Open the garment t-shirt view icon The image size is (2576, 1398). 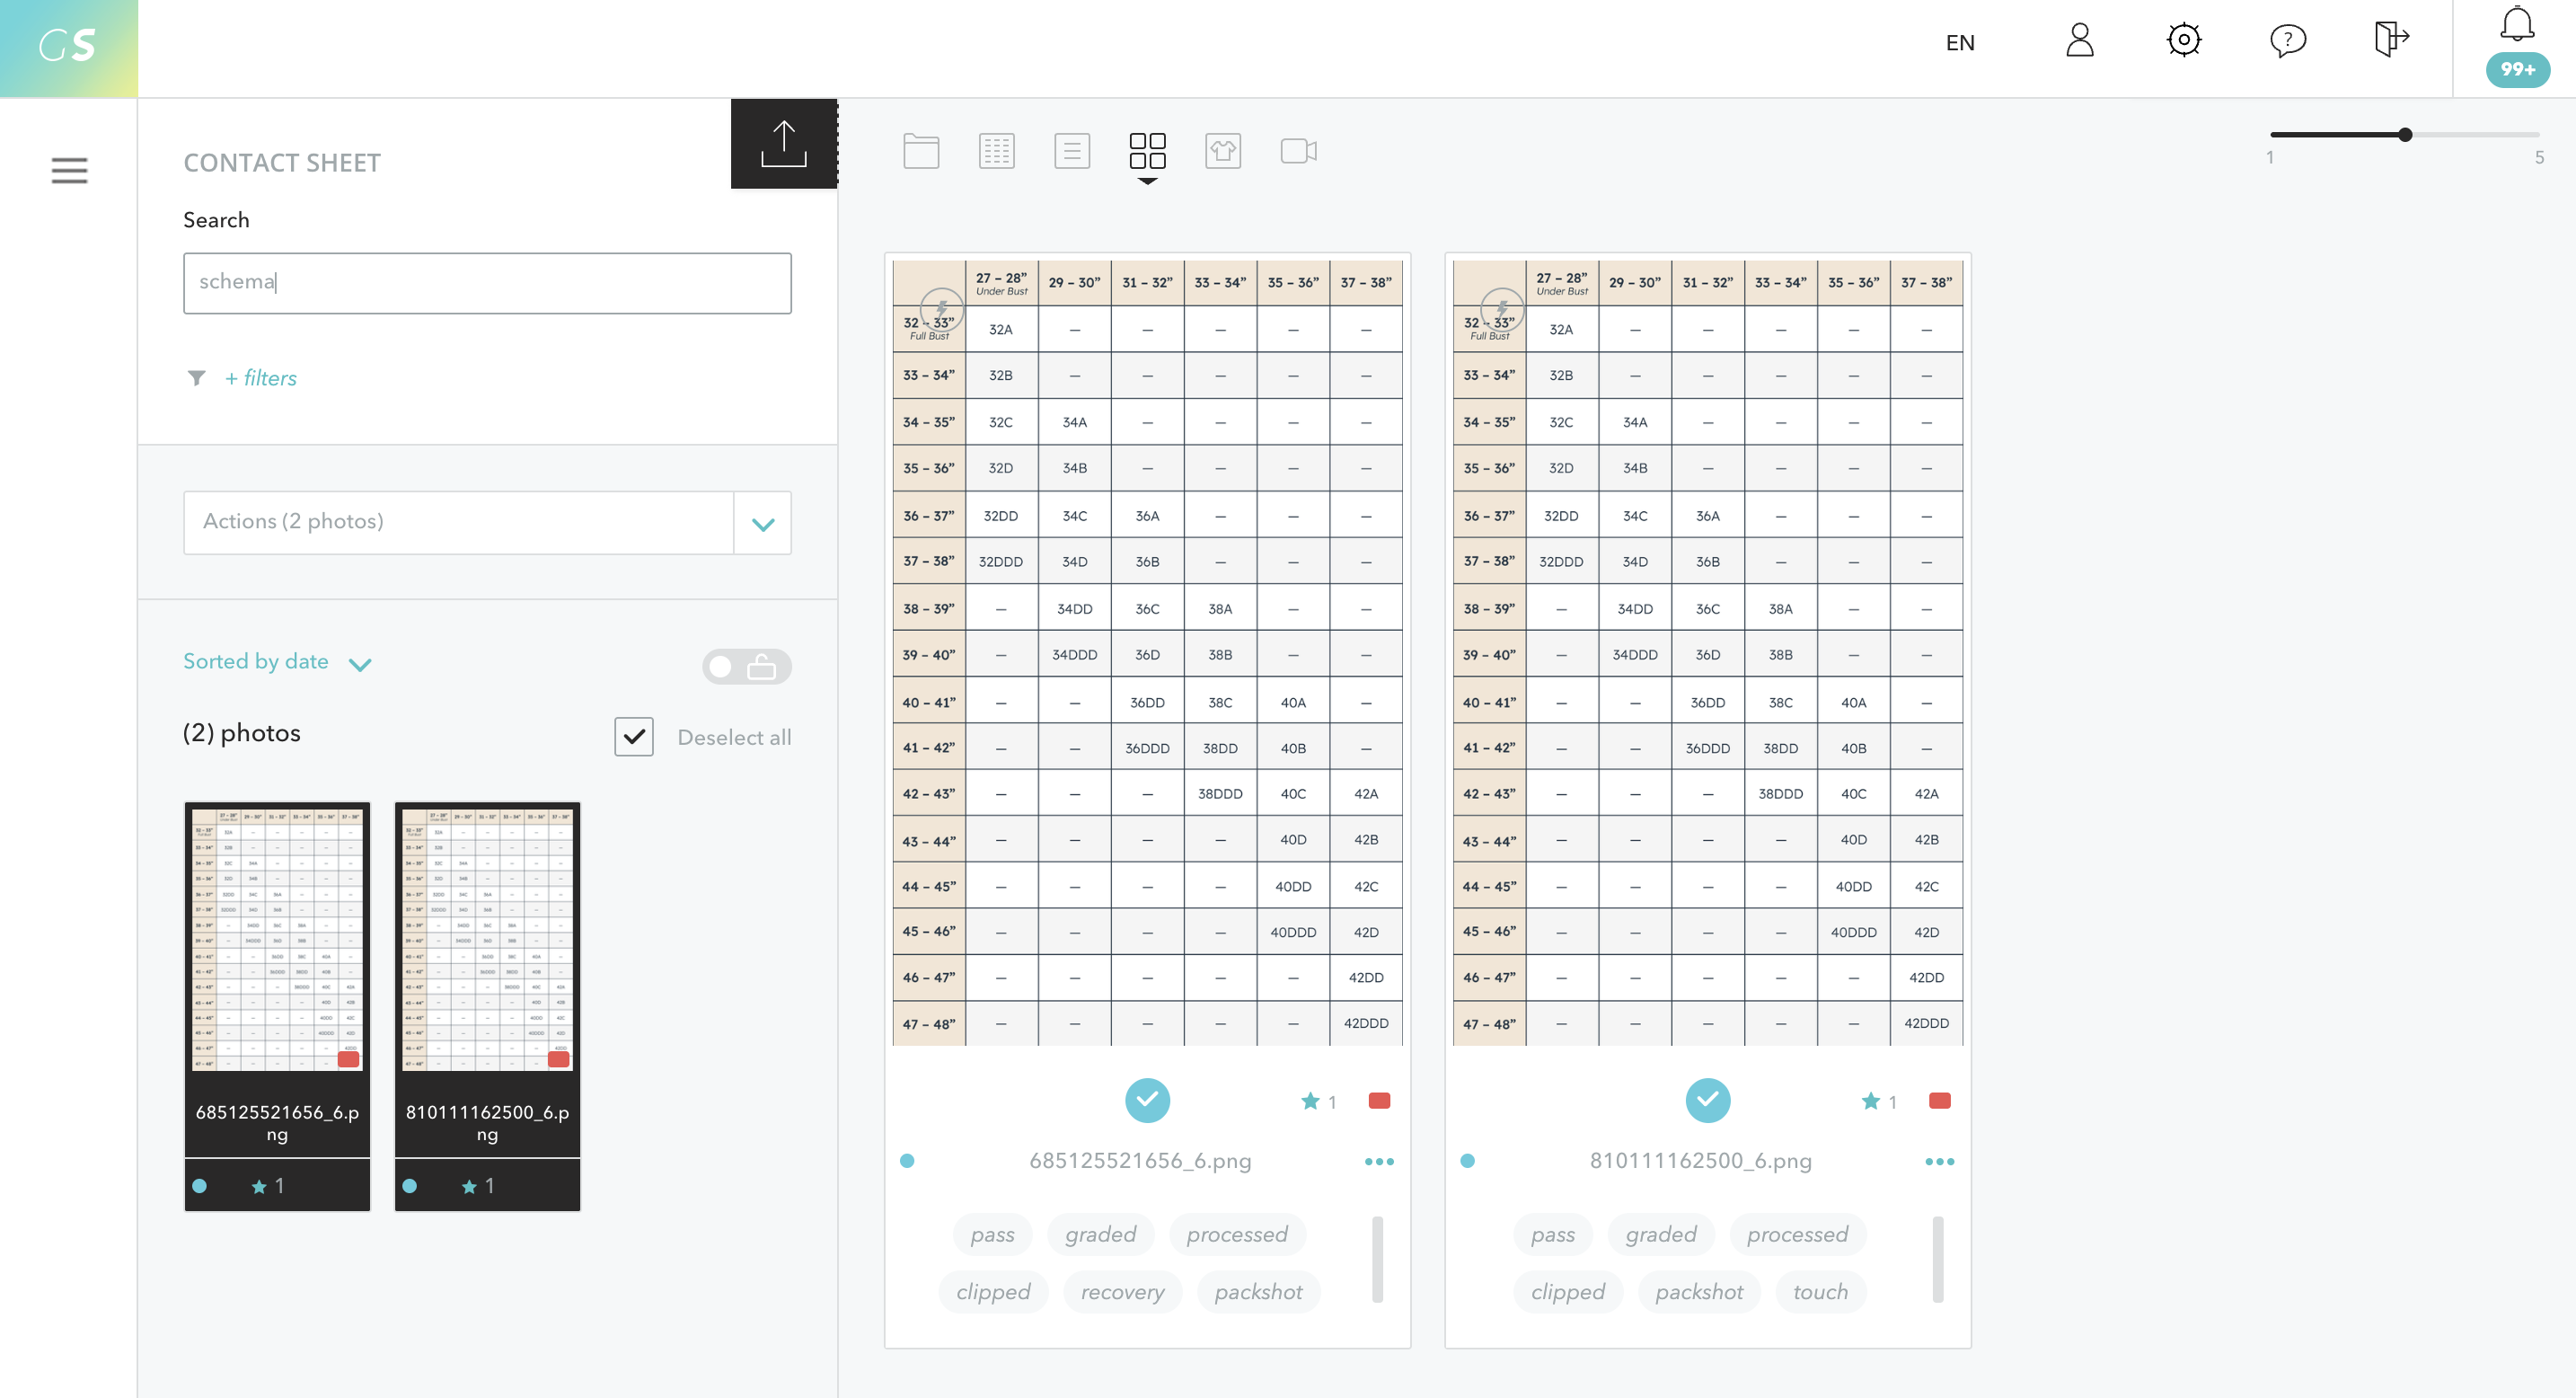(x=1223, y=151)
